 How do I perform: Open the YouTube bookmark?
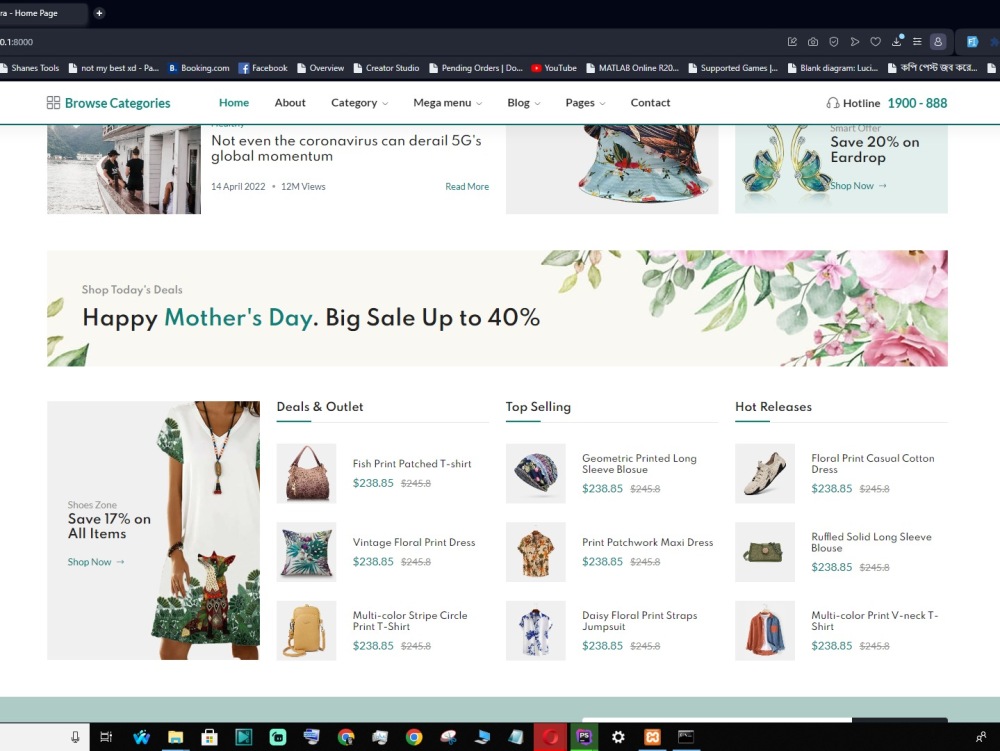pyautogui.click(x=554, y=68)
